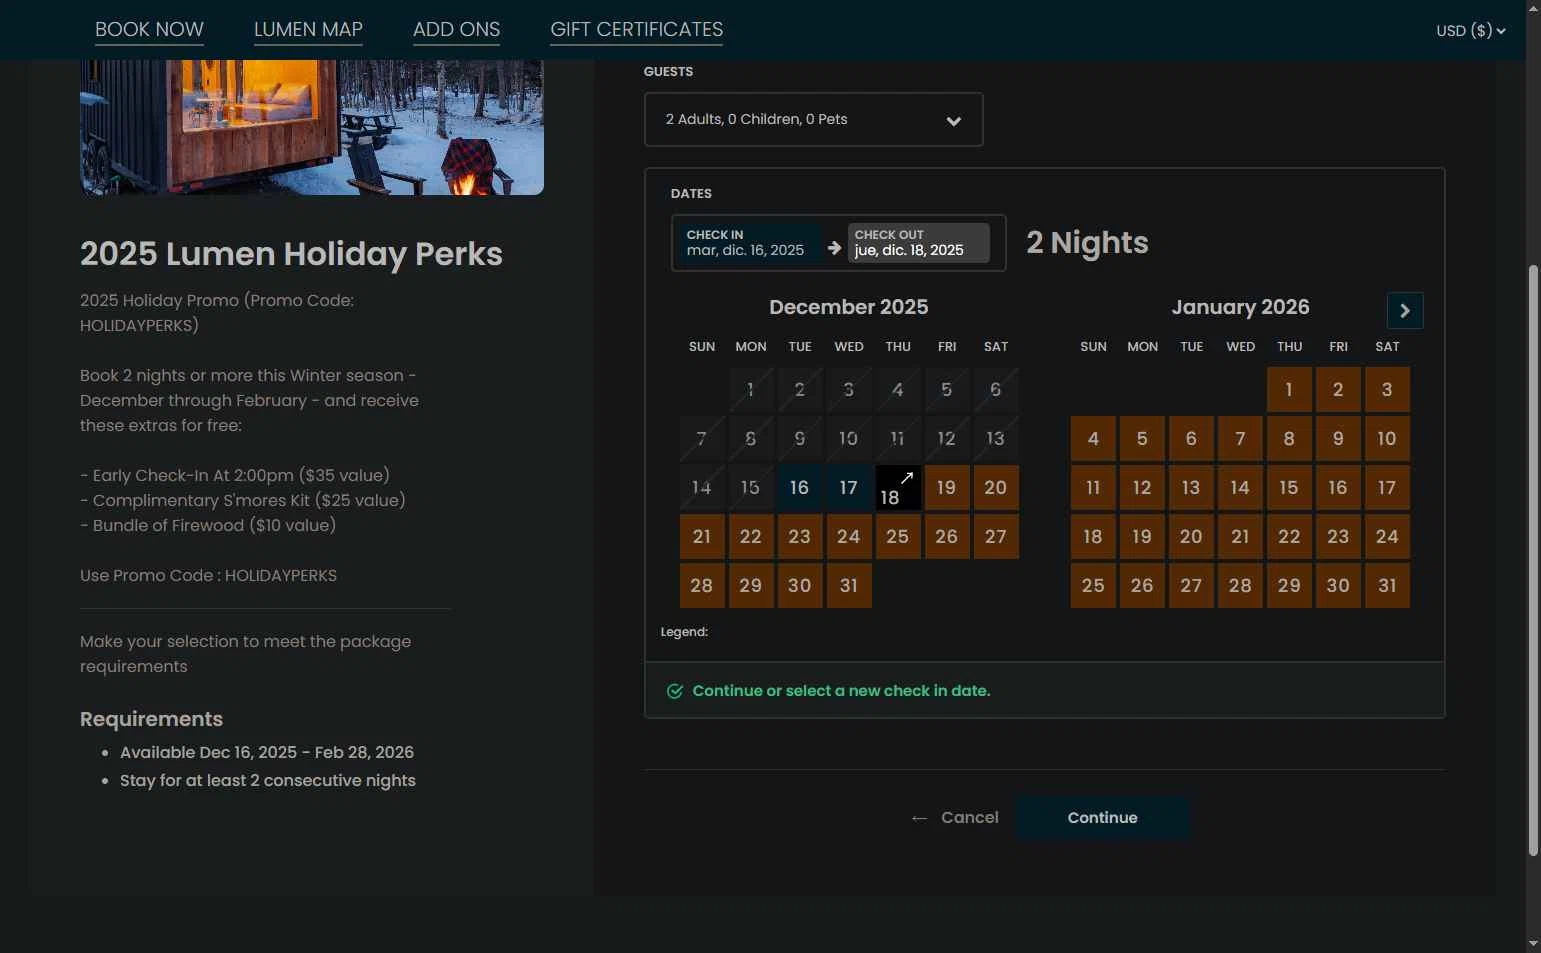
Task: Cancel the booking selection
Action: (955, 818)
